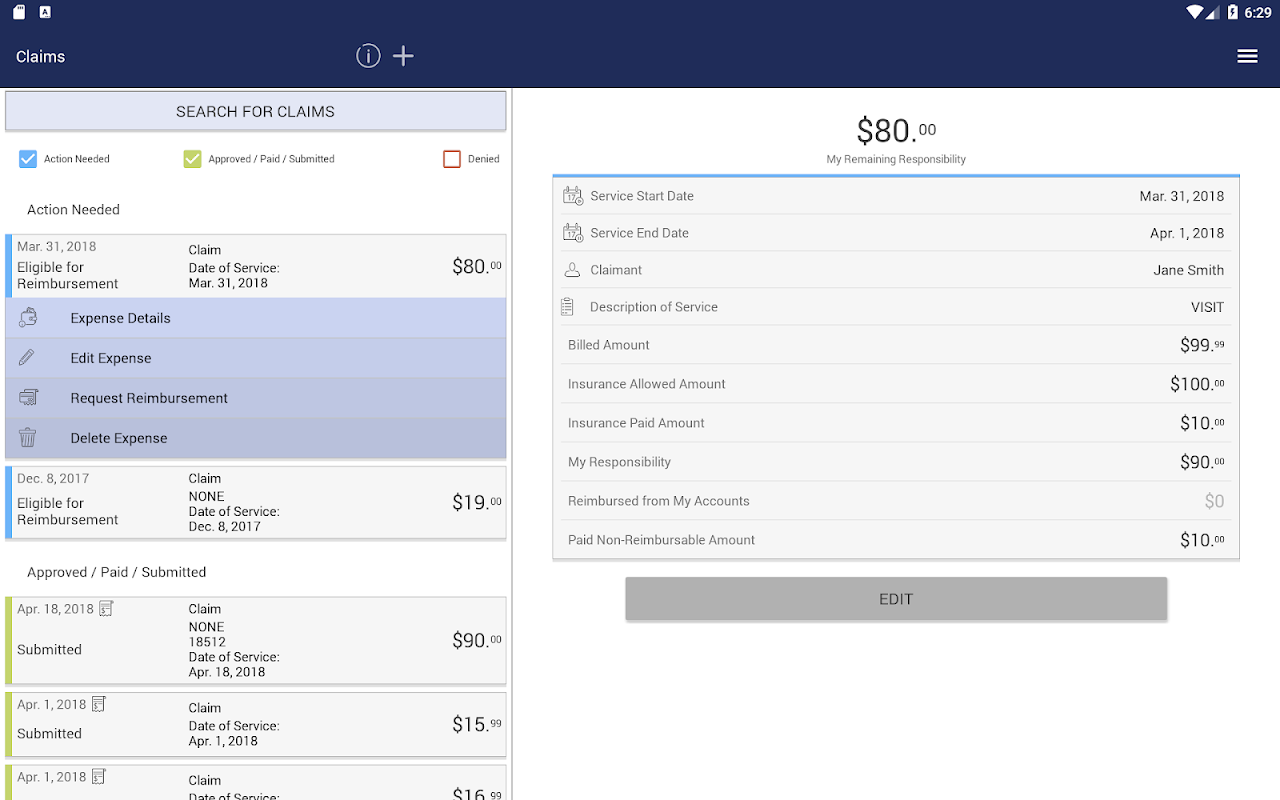Viewport: 1280px width, 800px height.
Task: Click claim number 18512 text
Action: pos(207,642)
